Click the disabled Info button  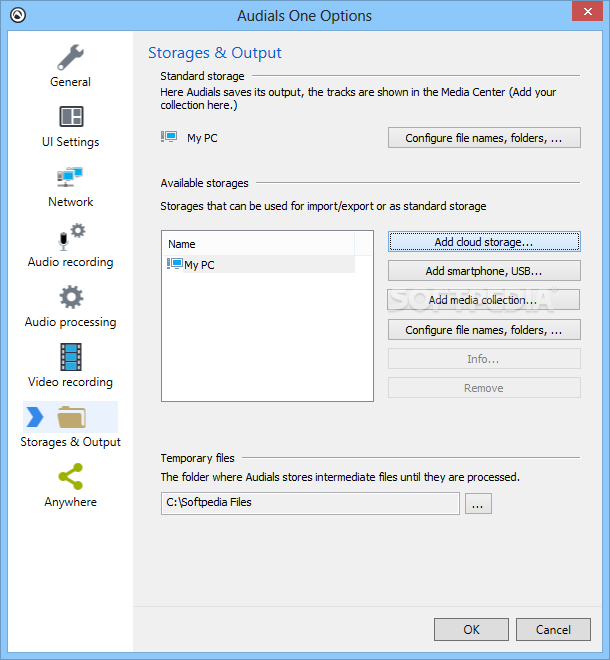[x=484, y=359]
